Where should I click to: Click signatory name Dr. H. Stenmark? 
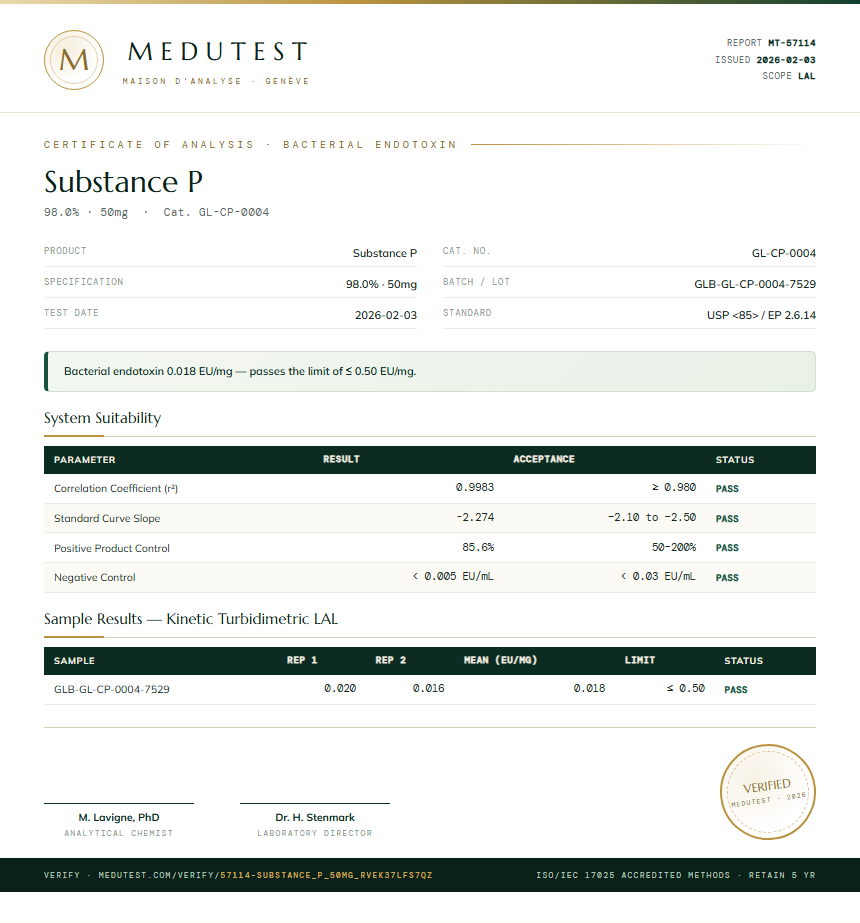pyautogui.click(x=315, y=818)
